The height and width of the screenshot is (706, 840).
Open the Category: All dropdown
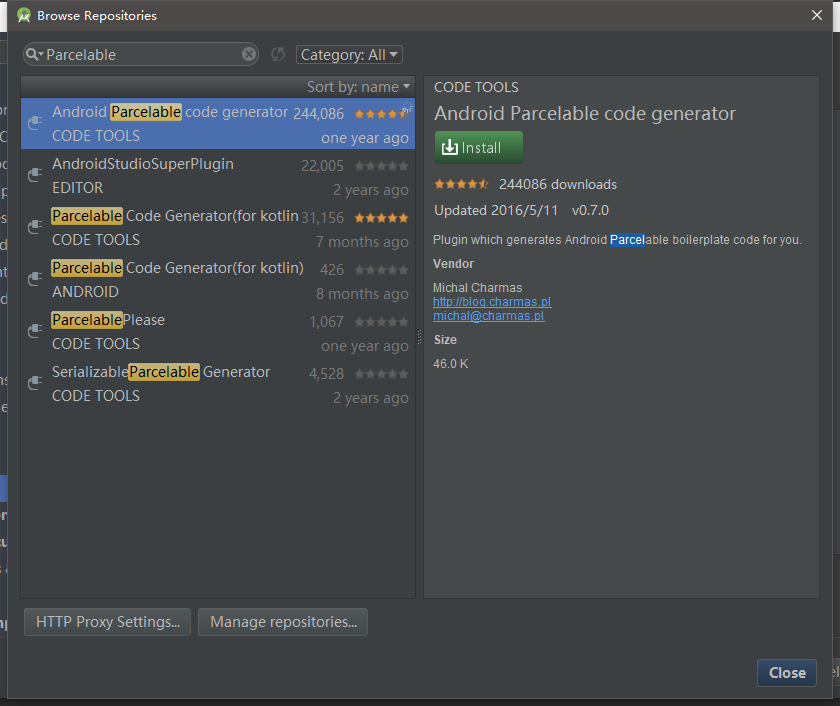pyautogui.click(x=349, y=55)
